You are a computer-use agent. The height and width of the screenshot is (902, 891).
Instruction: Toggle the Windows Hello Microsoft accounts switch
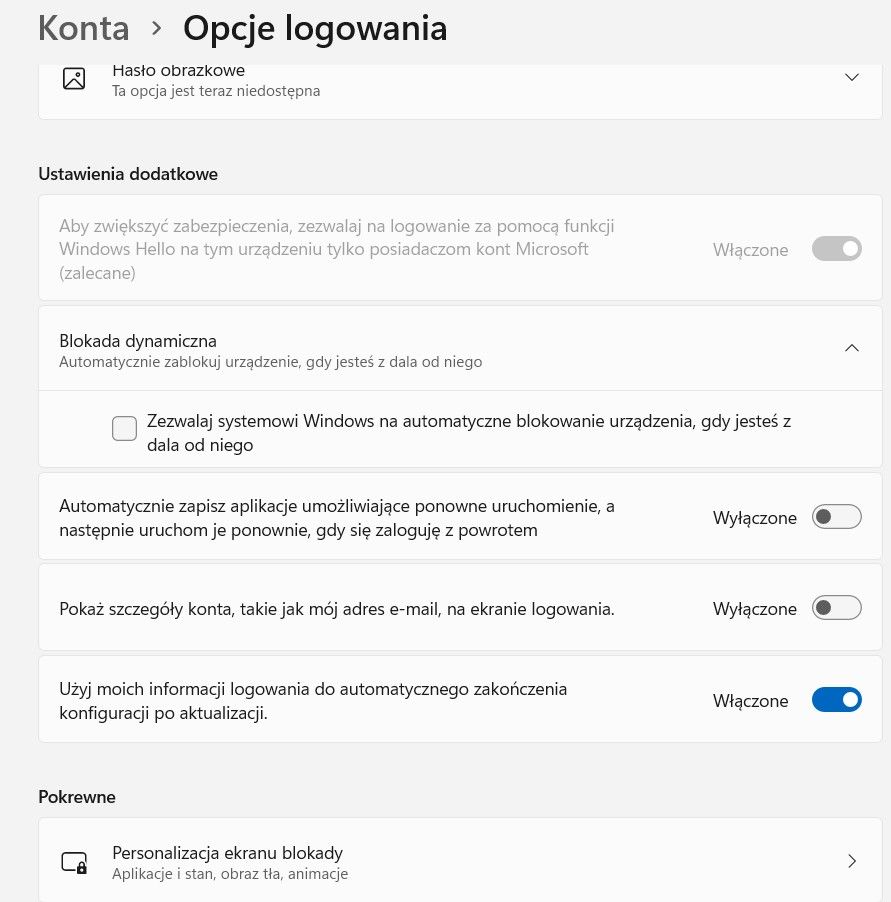pos(836,249)
